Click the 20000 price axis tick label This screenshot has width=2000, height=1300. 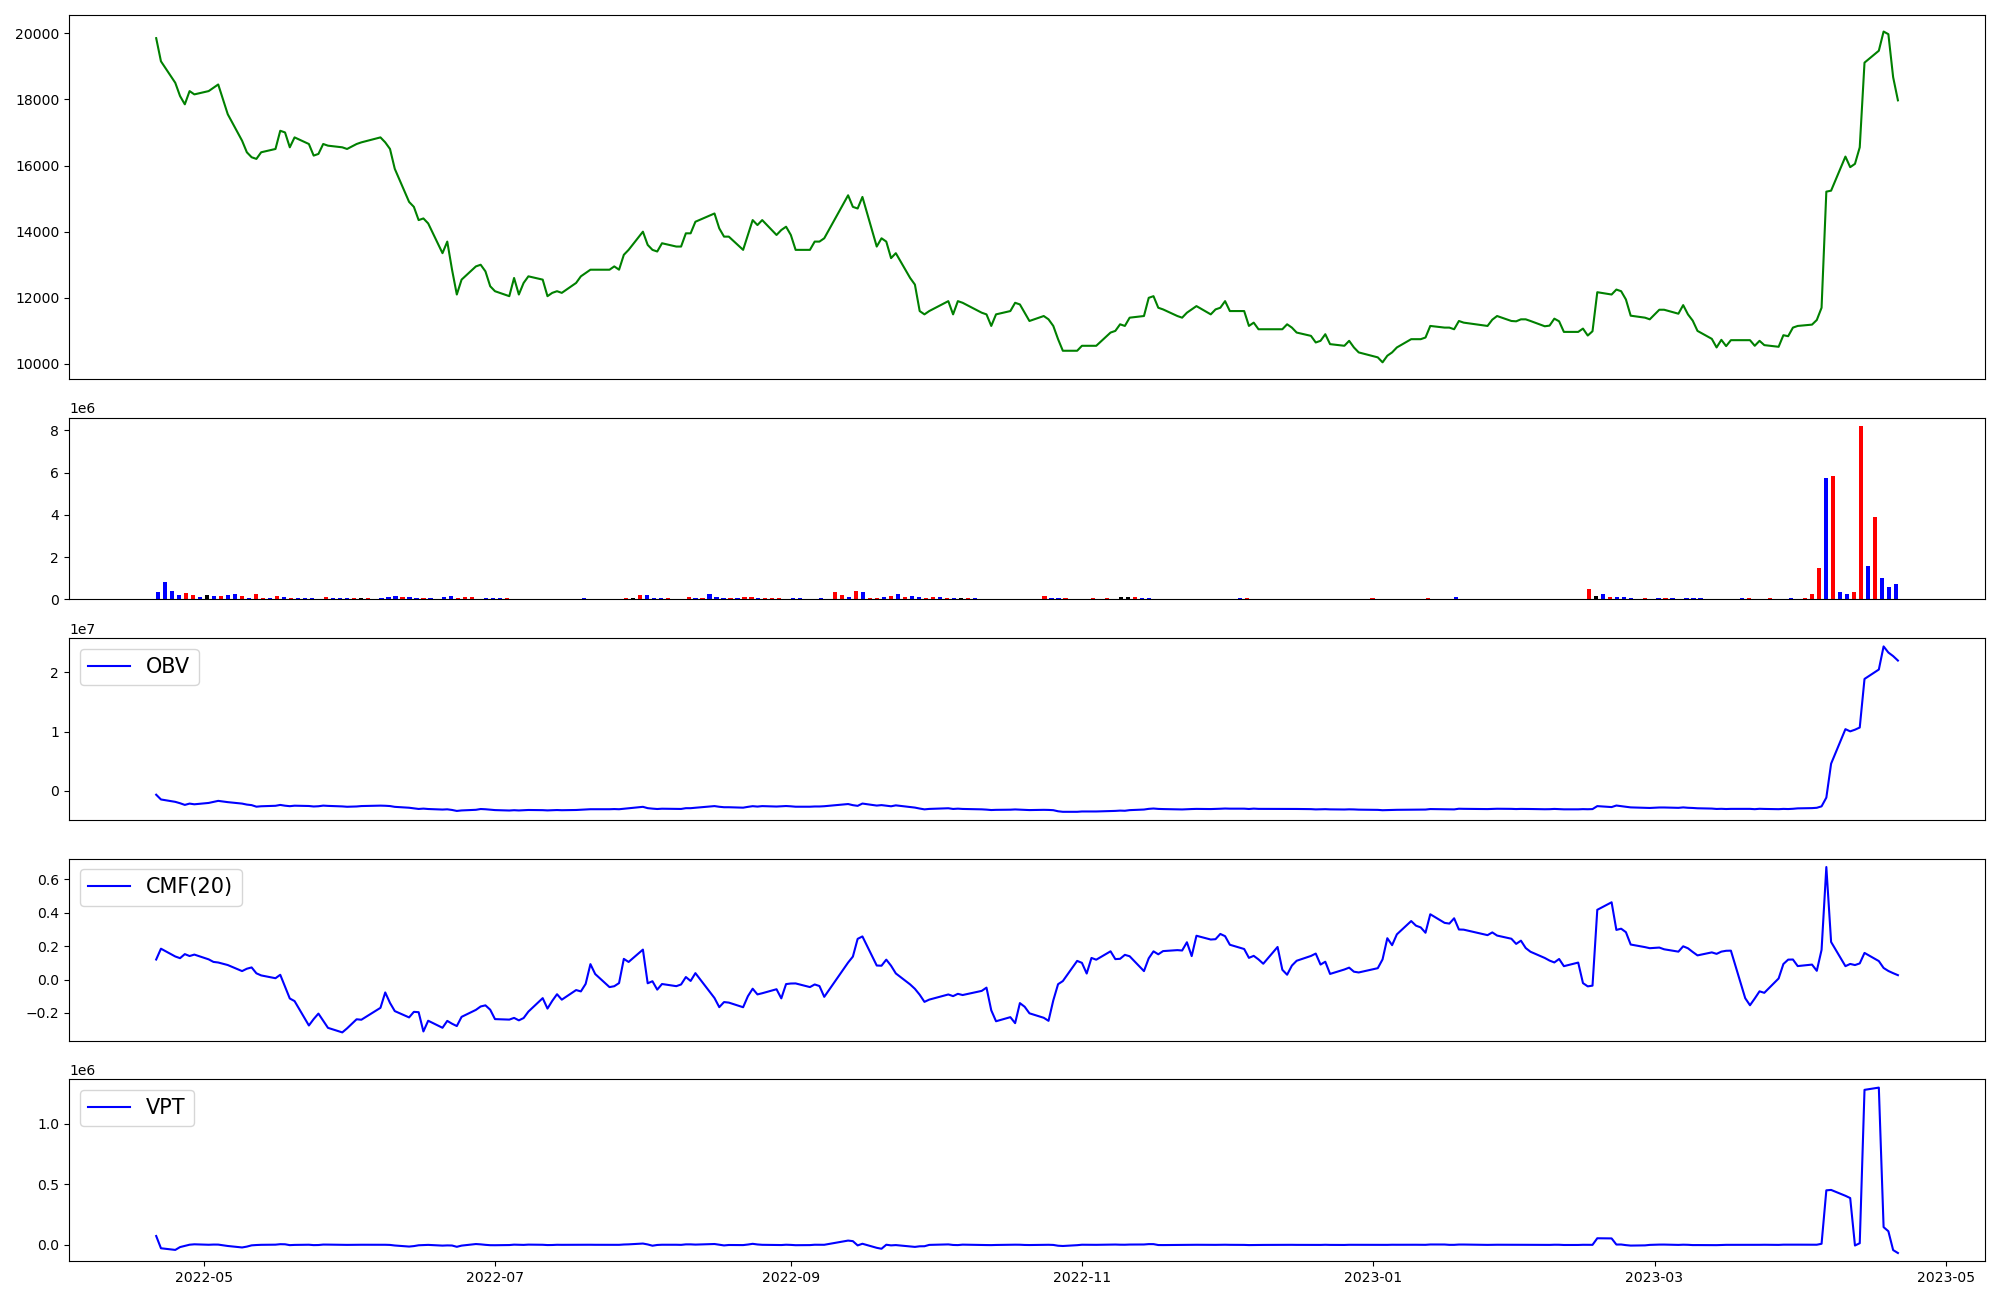tap(36, 34)
